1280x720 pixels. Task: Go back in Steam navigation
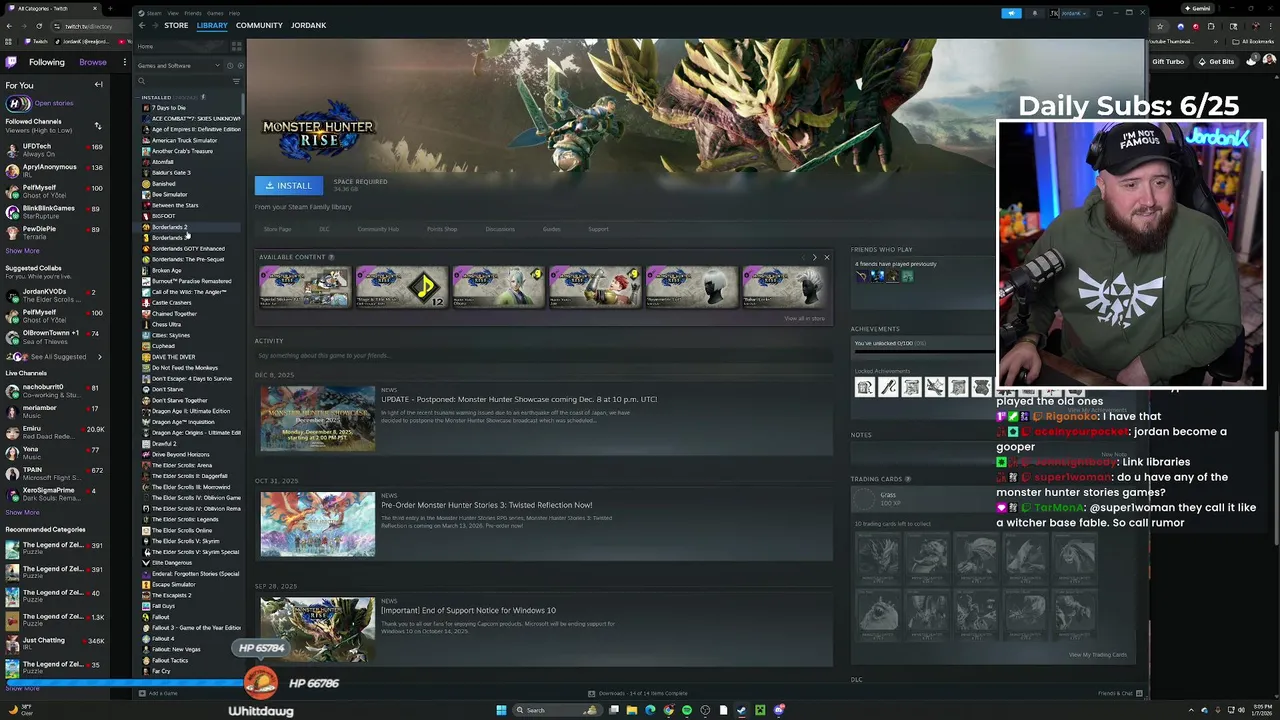tap(142, 25)
